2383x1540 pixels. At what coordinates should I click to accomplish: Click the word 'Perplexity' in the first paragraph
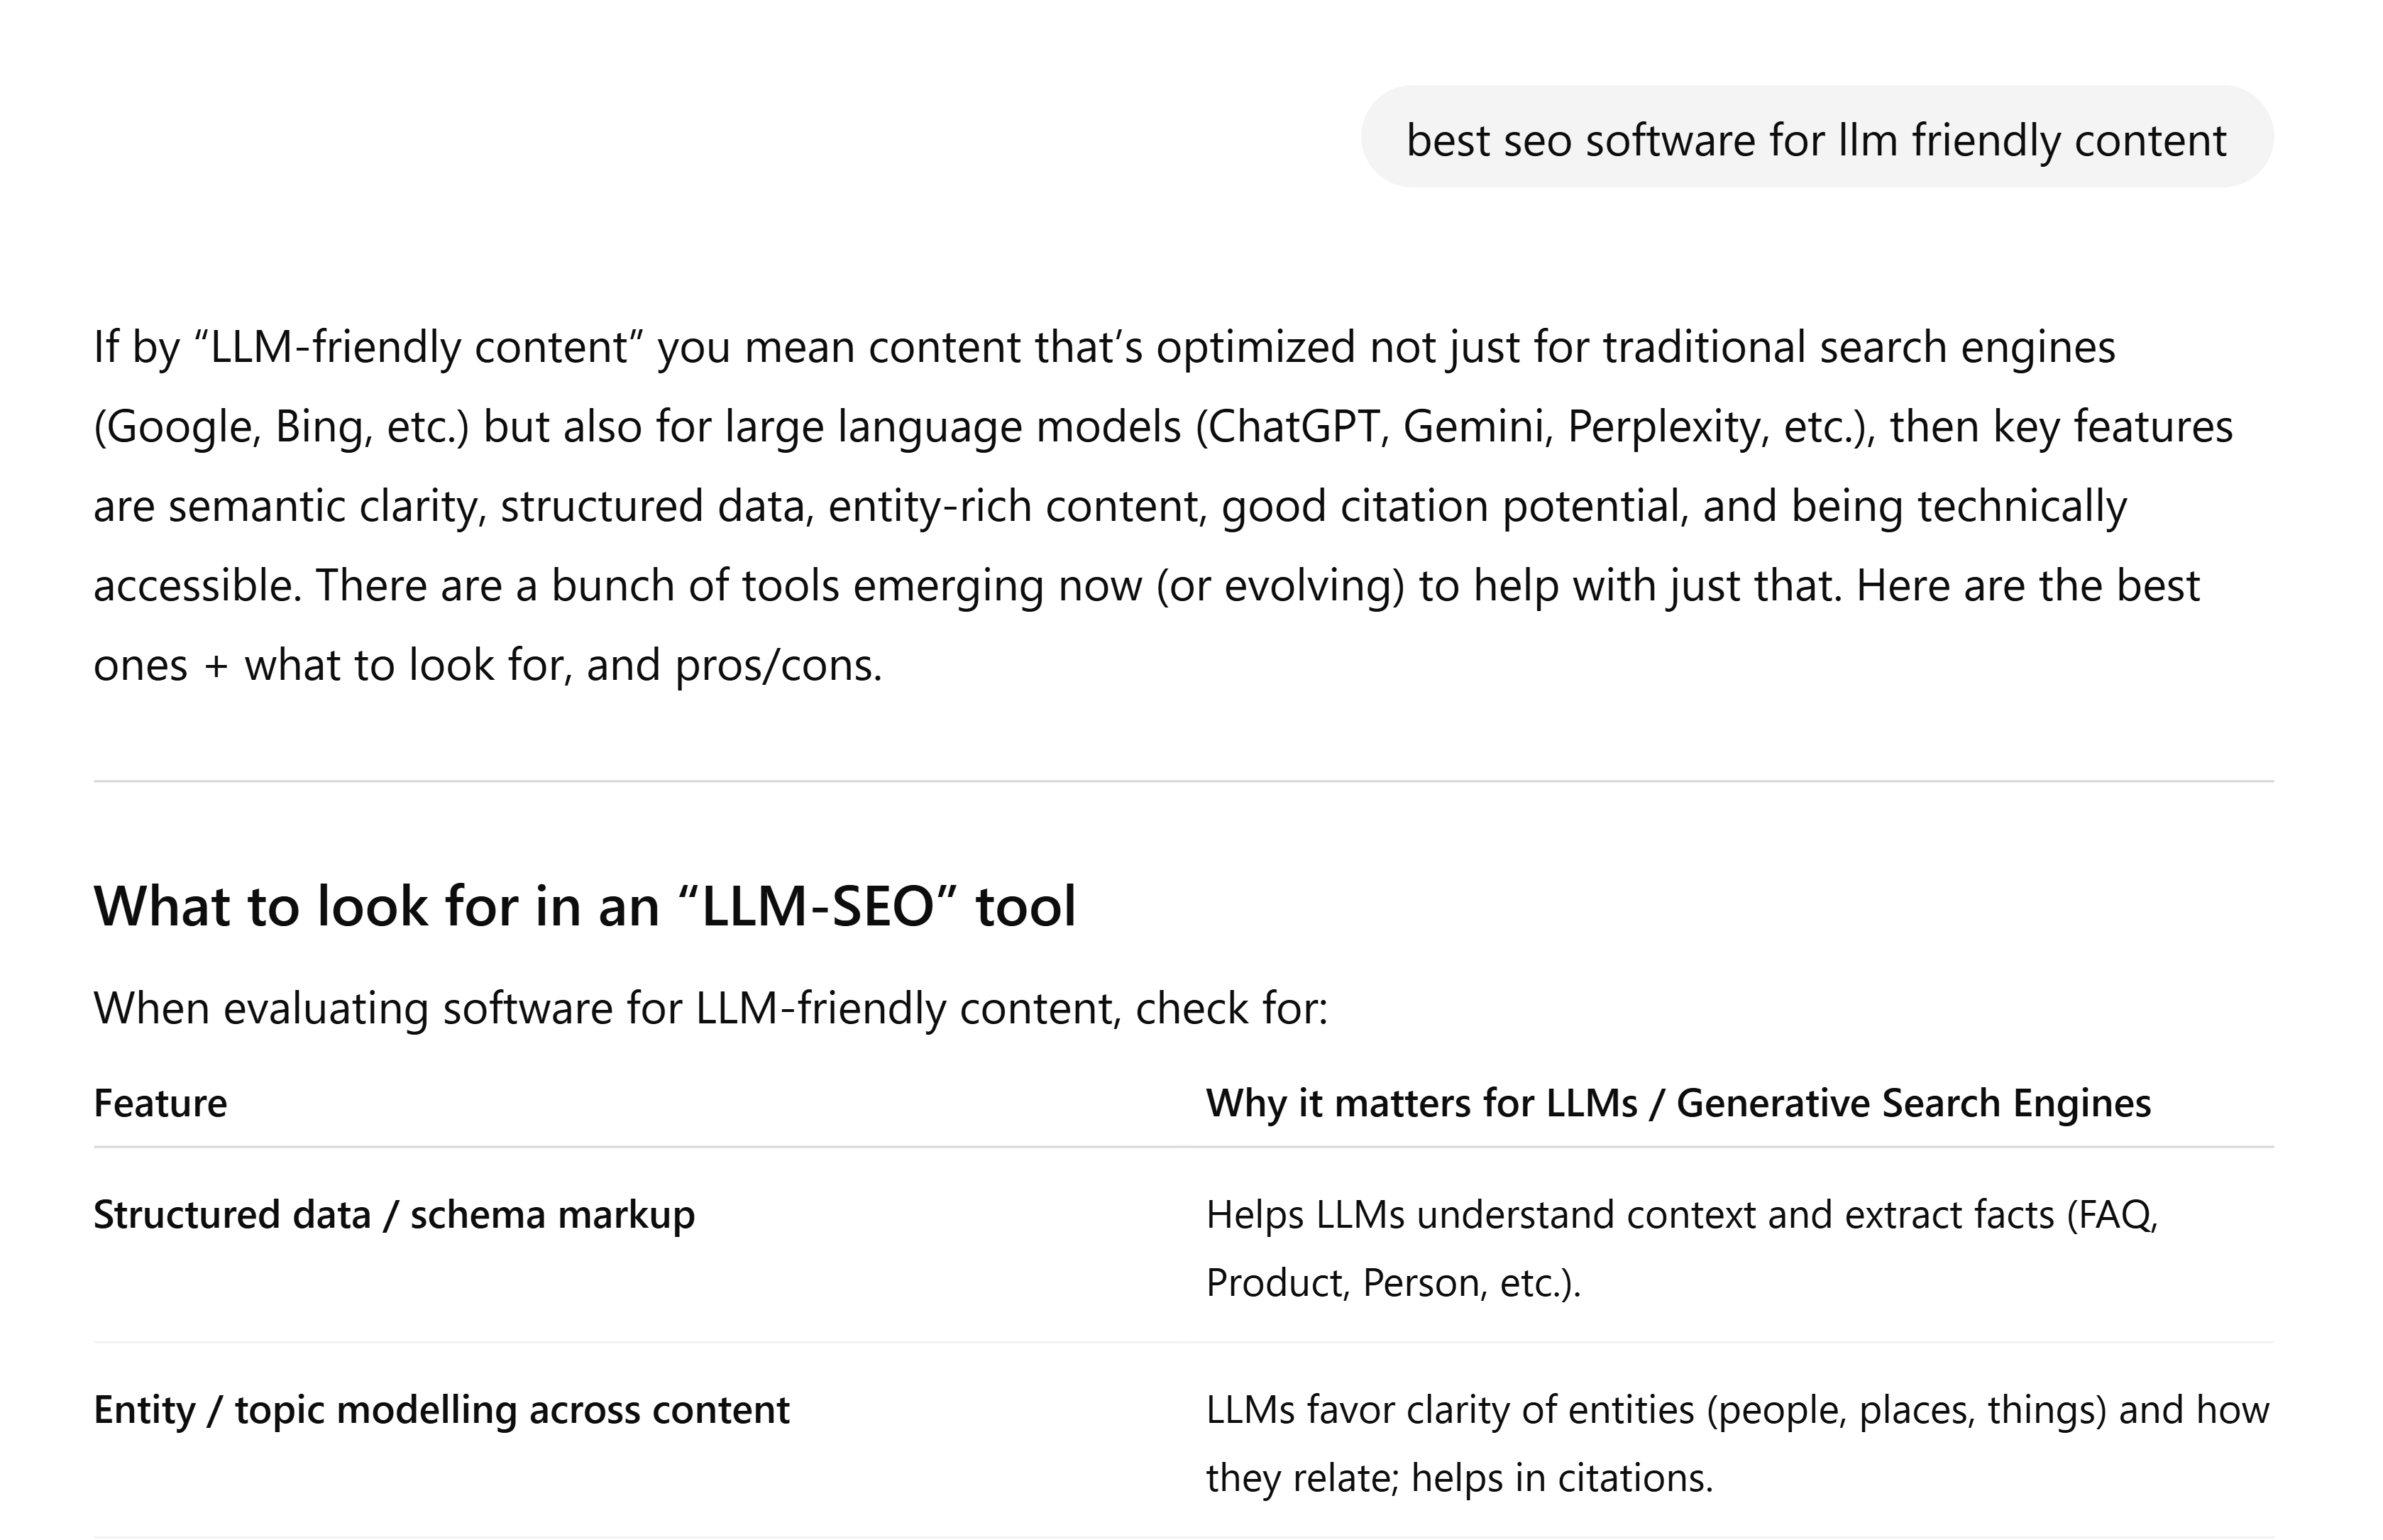pyautogui.click(x=1662, y=427)
